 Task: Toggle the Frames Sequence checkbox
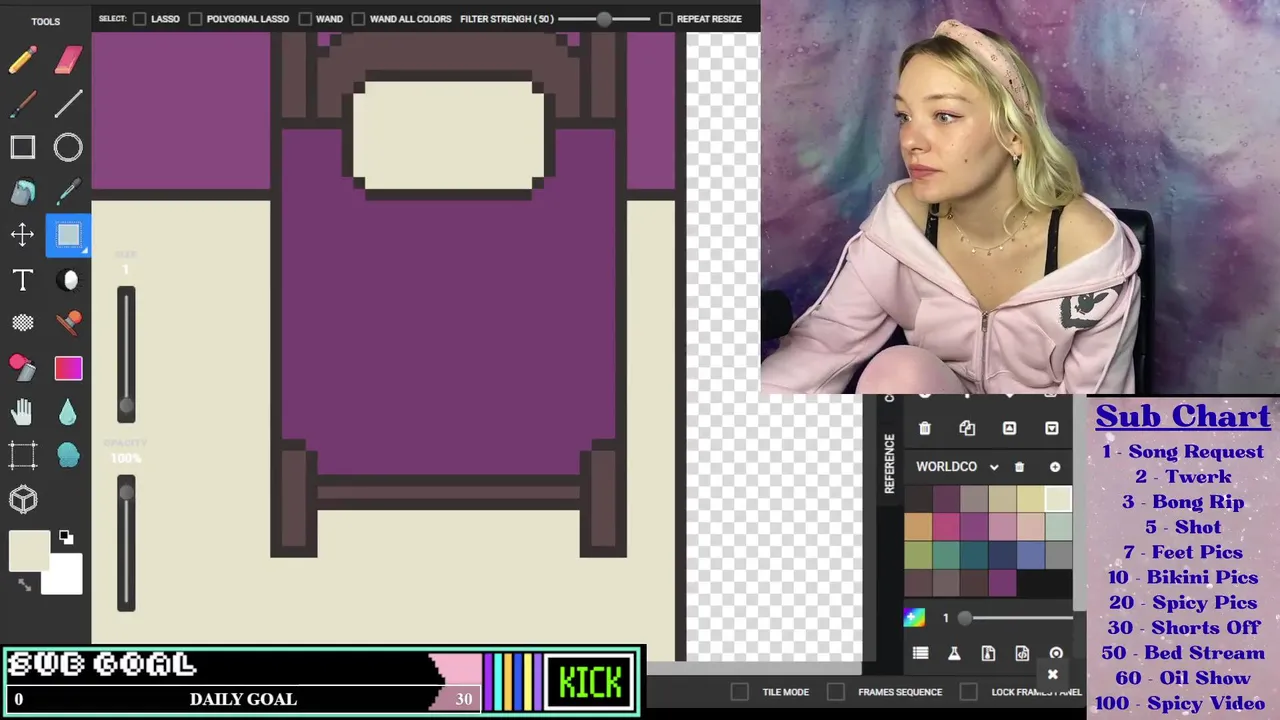pos(836,692)
